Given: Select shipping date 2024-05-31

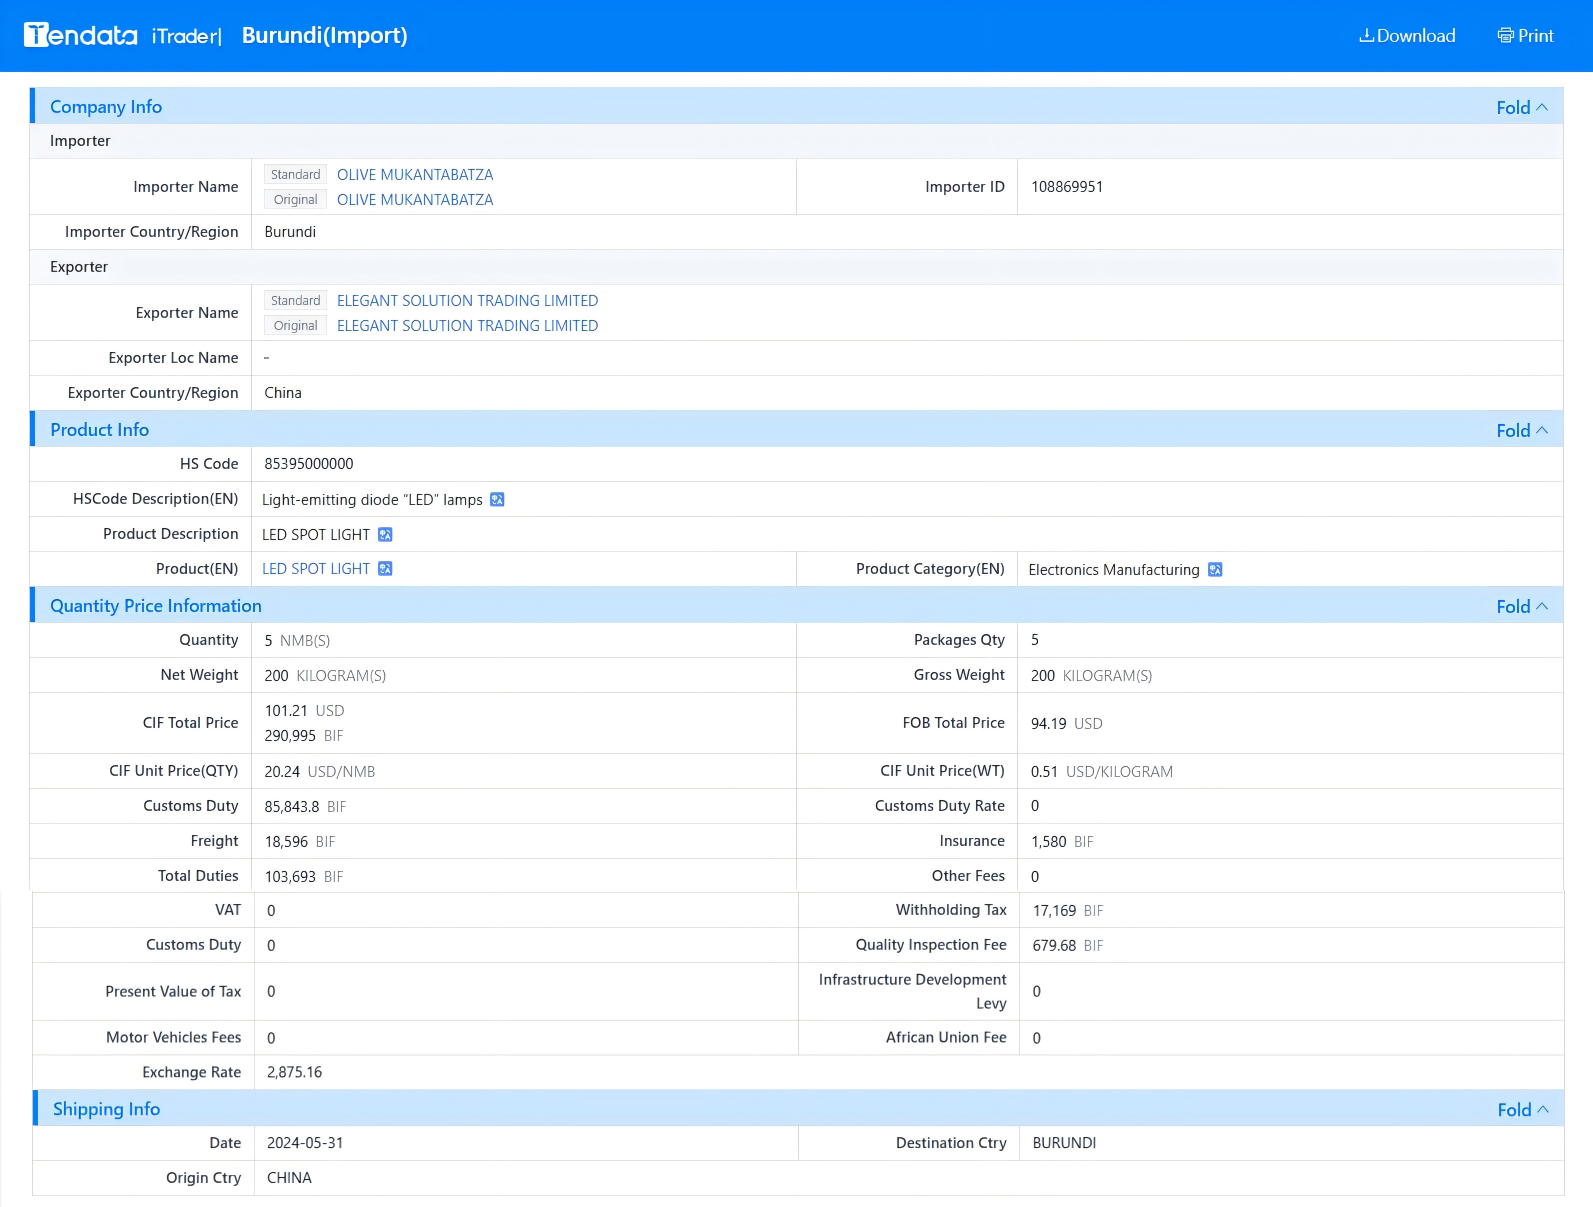Looking at the screenshot, I should pos(305,1143).
